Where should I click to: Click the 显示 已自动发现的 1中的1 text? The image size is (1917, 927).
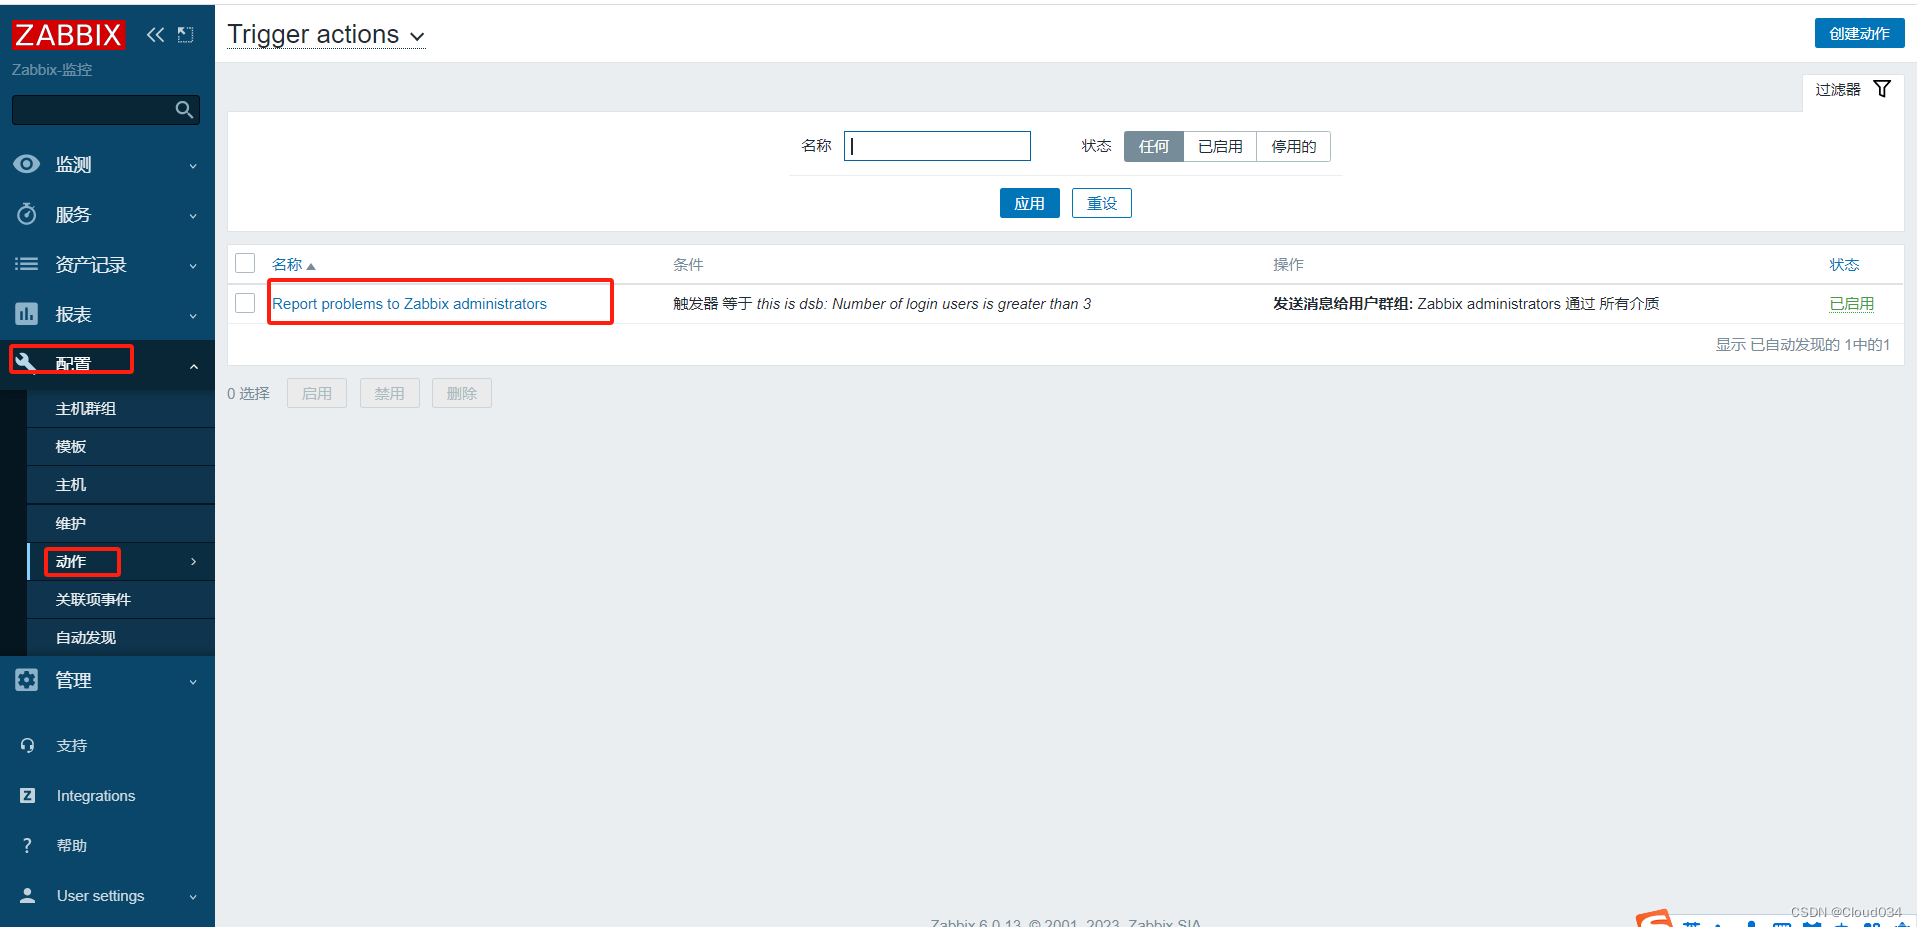(x=1803, y=345)
